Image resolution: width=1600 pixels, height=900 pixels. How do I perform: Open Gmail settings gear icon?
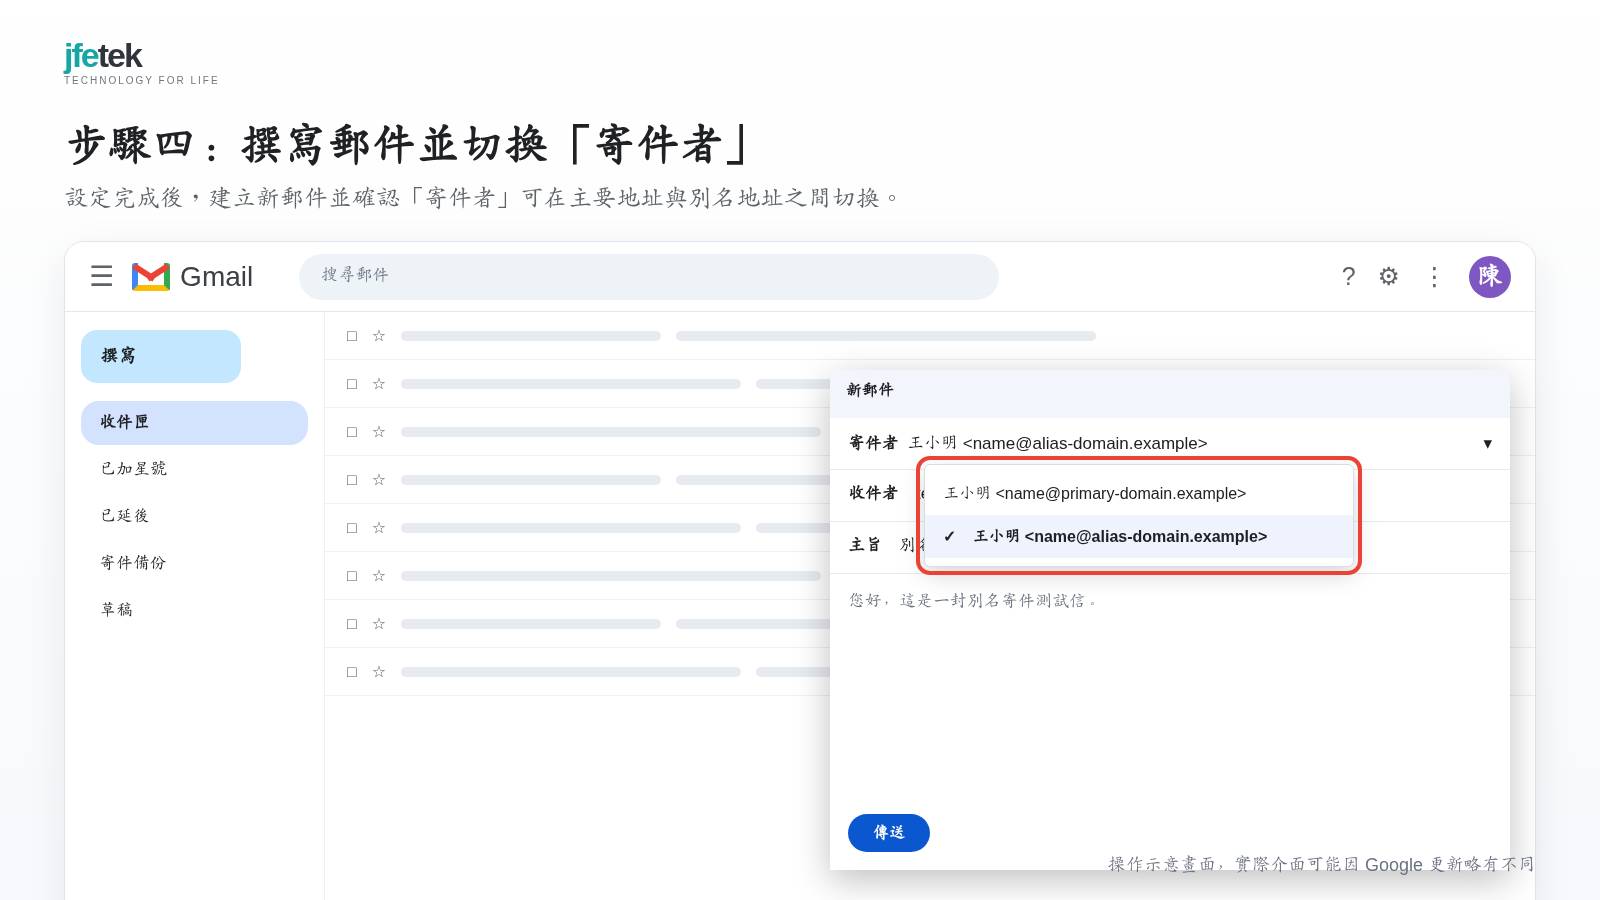[1388, 276]
